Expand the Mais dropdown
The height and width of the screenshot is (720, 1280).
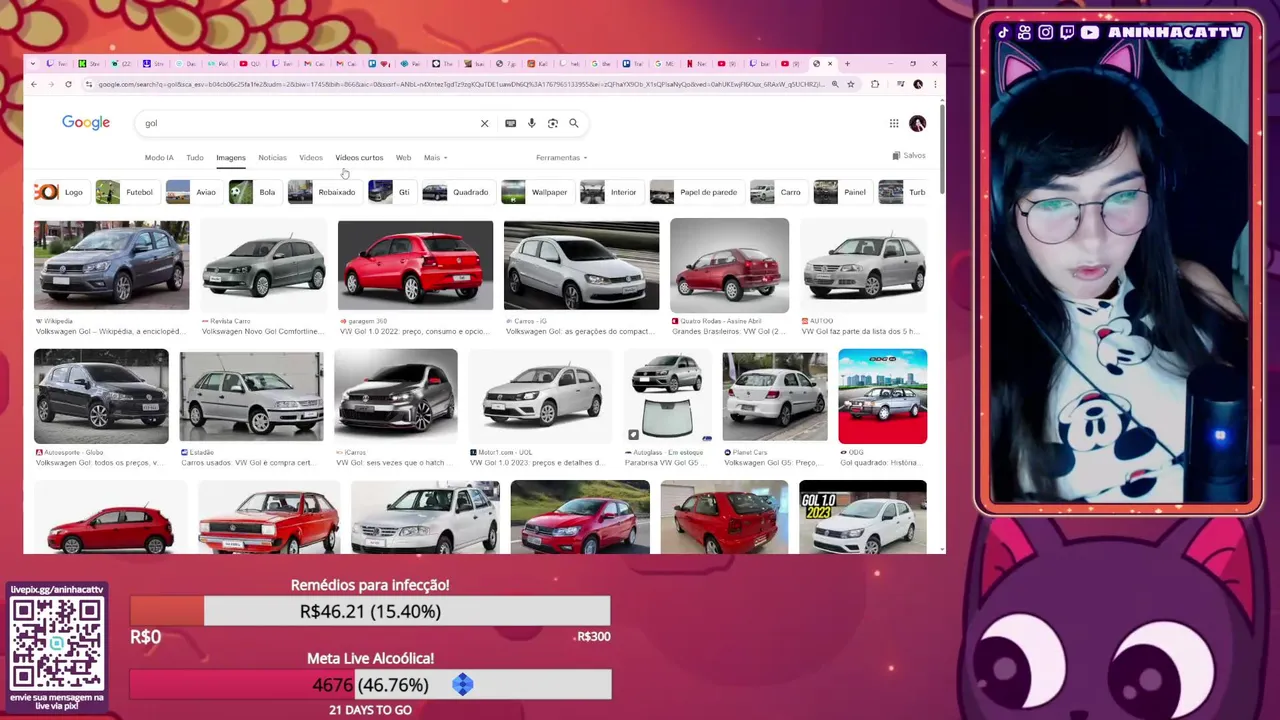[x=435, y=158]
